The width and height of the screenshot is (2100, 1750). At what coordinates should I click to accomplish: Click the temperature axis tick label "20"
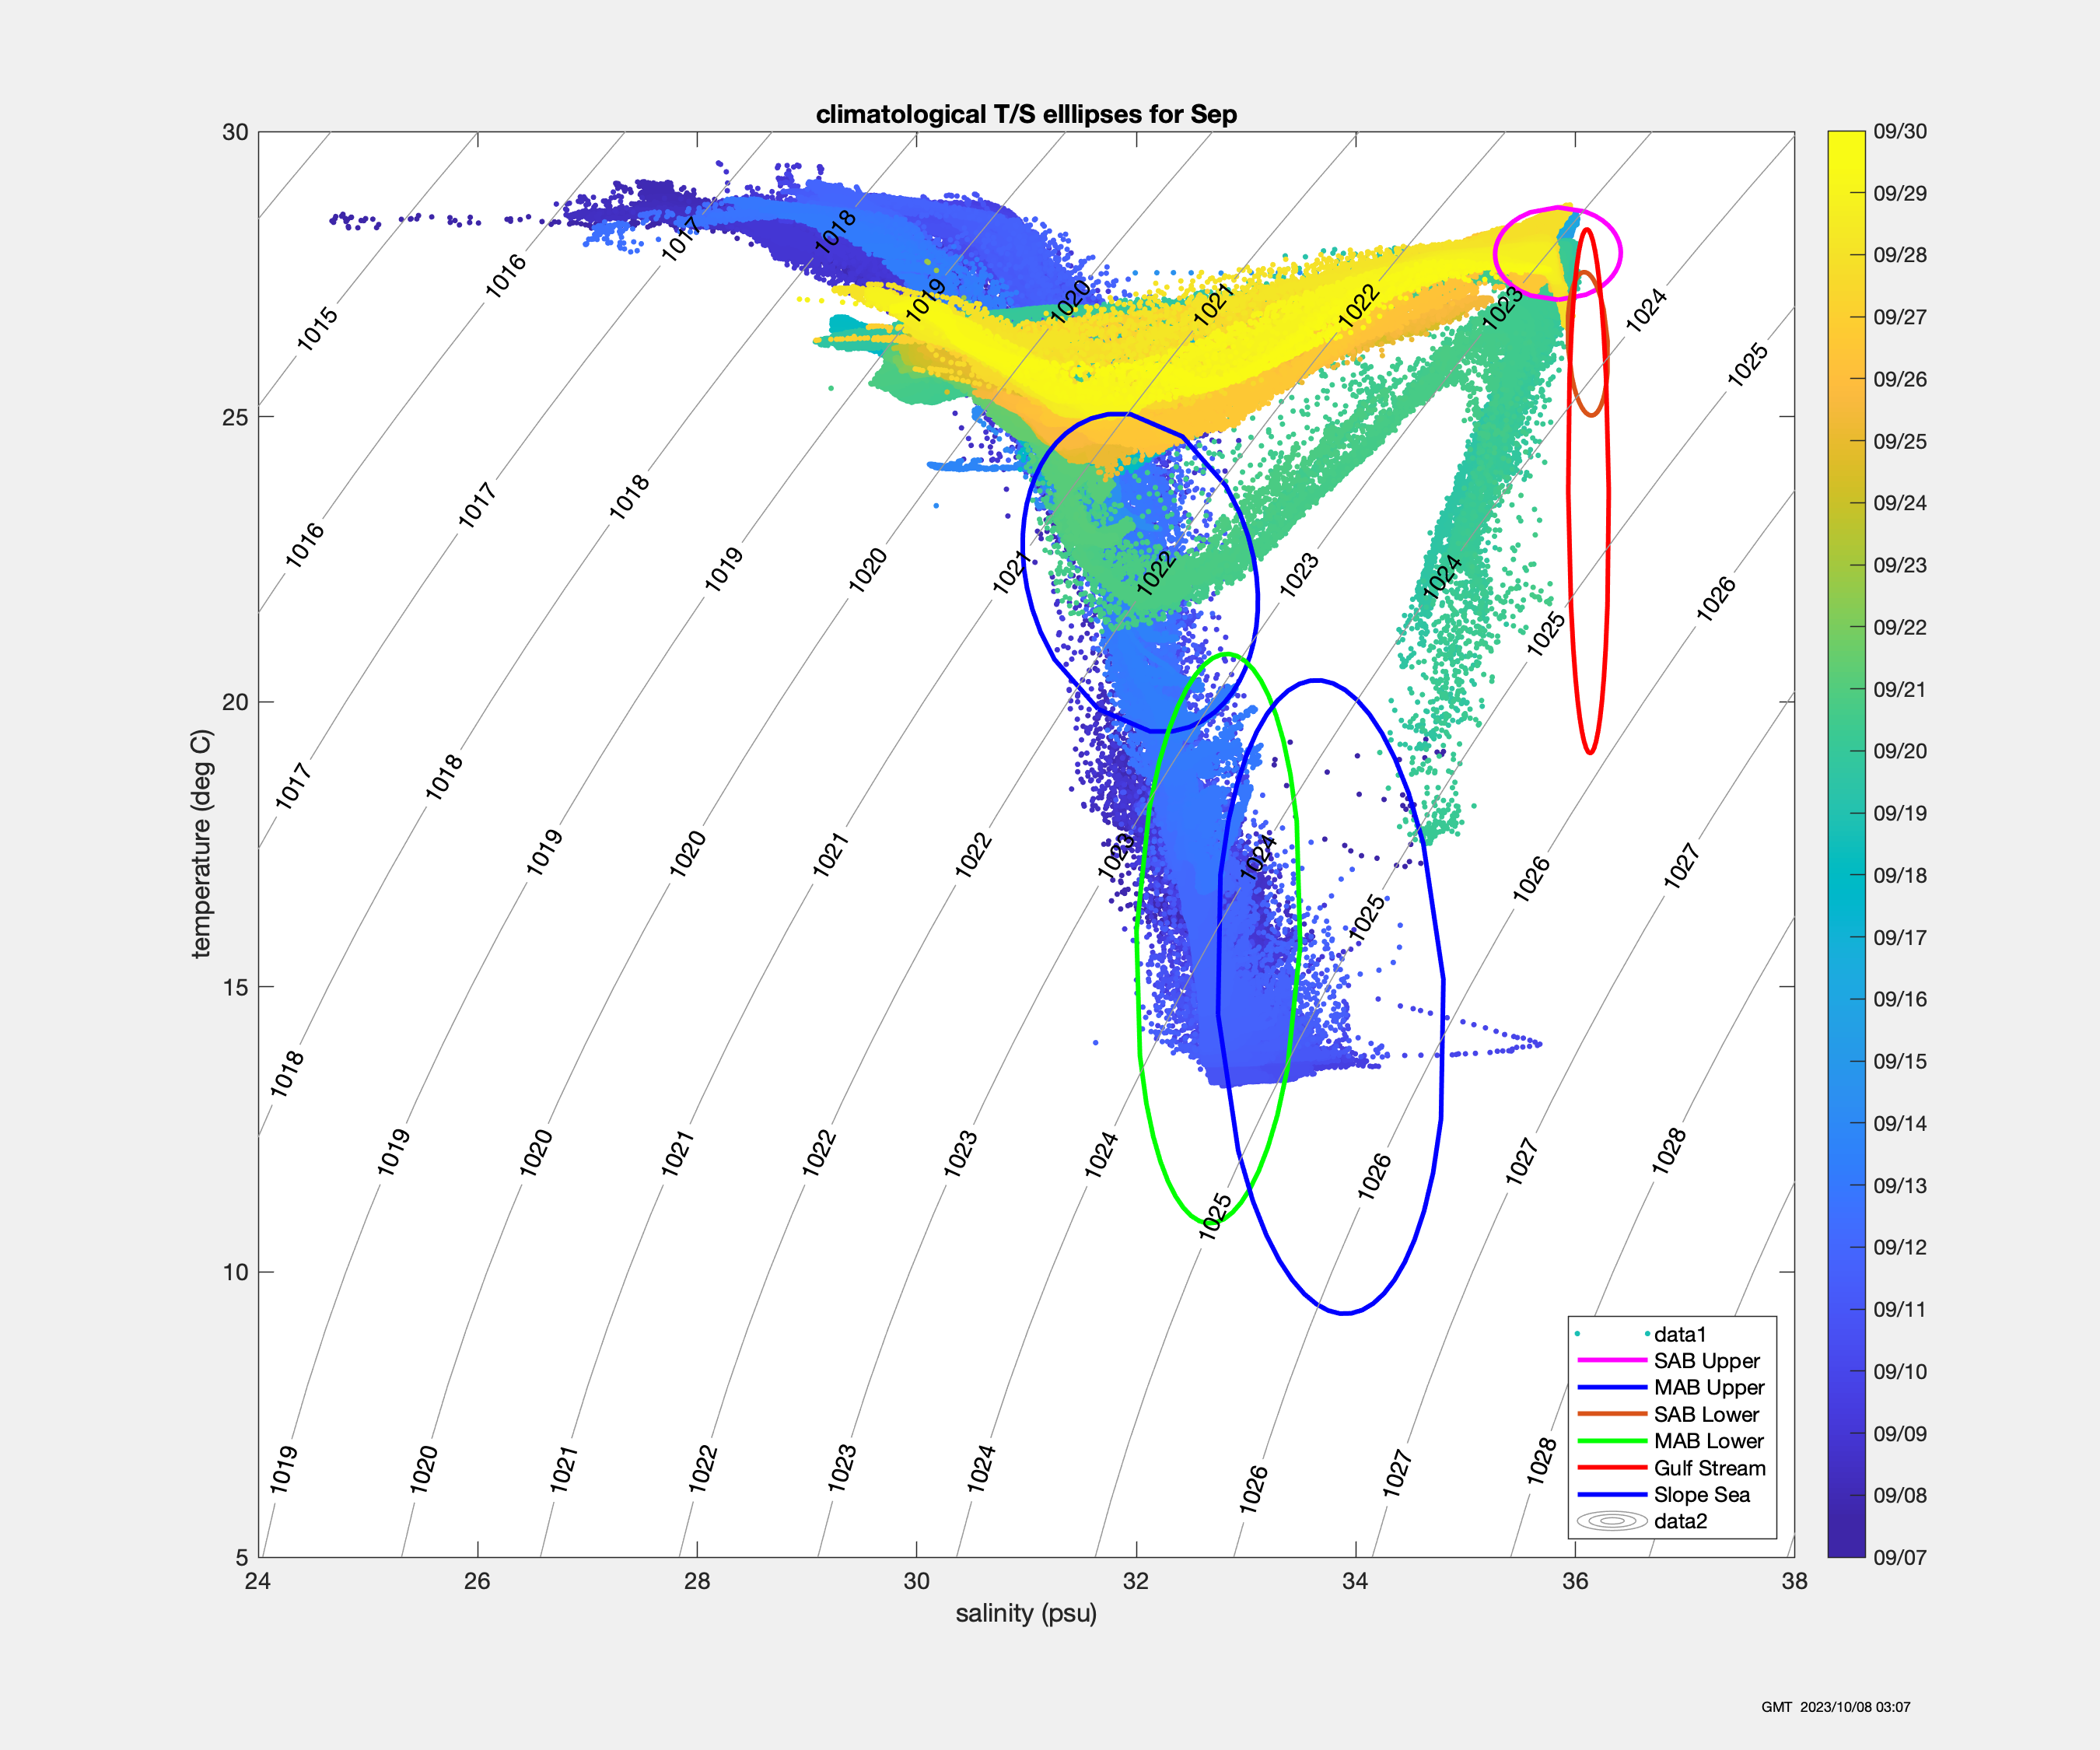click(235, 702)
